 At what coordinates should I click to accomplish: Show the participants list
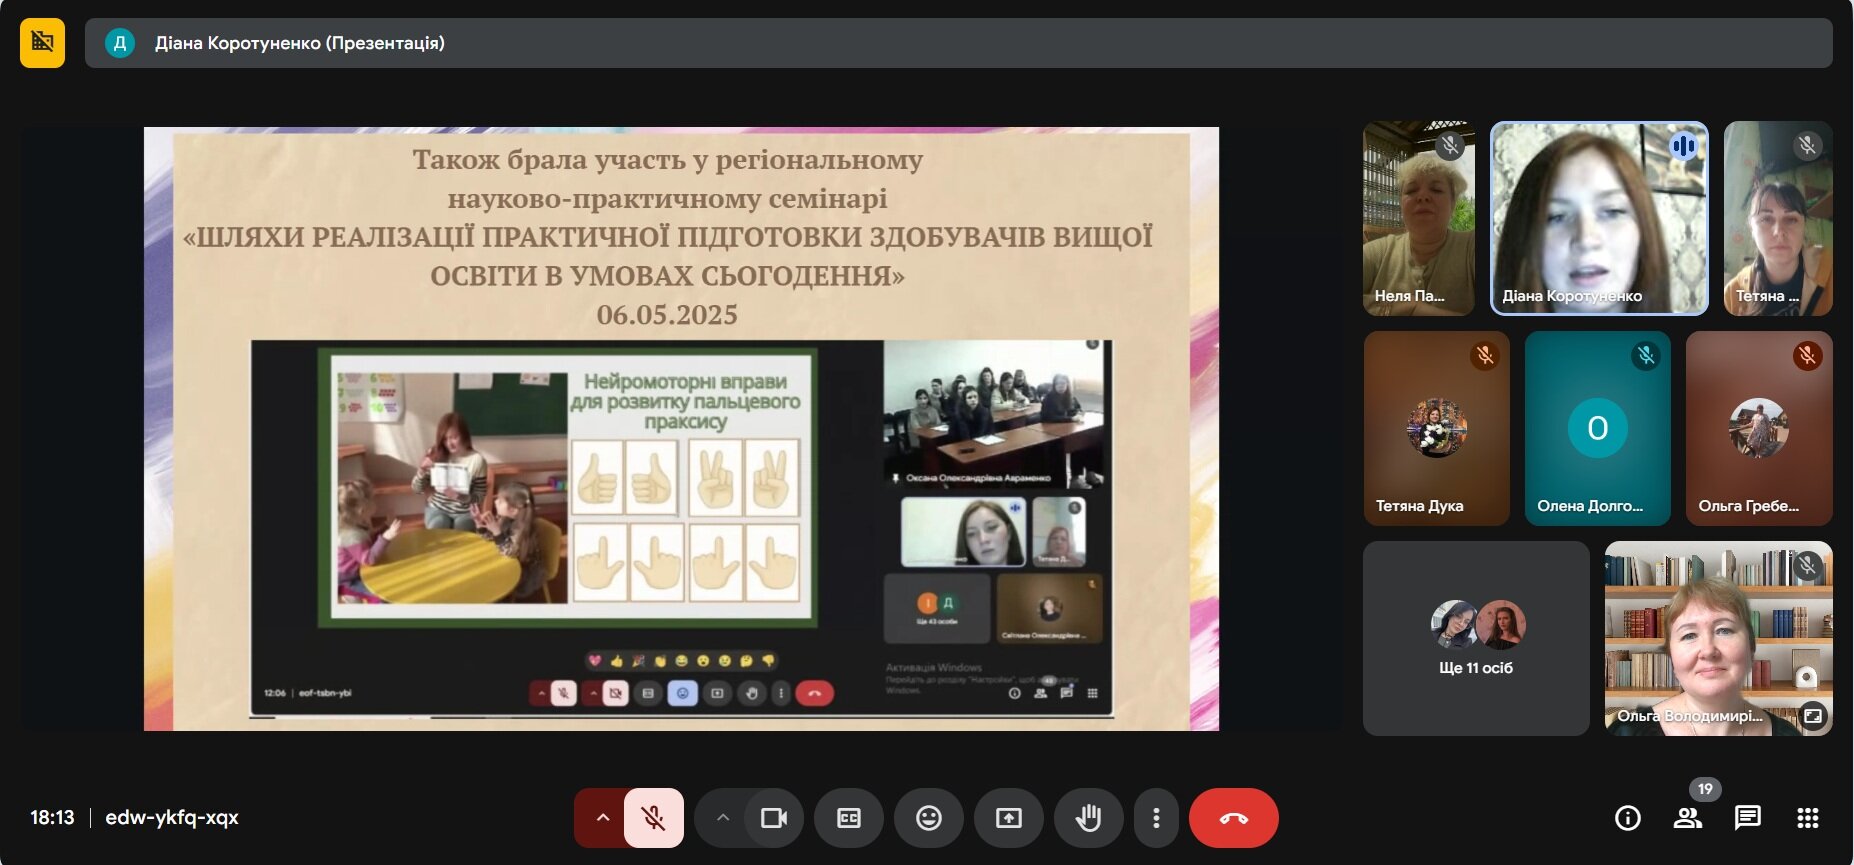coord(1688,818)
